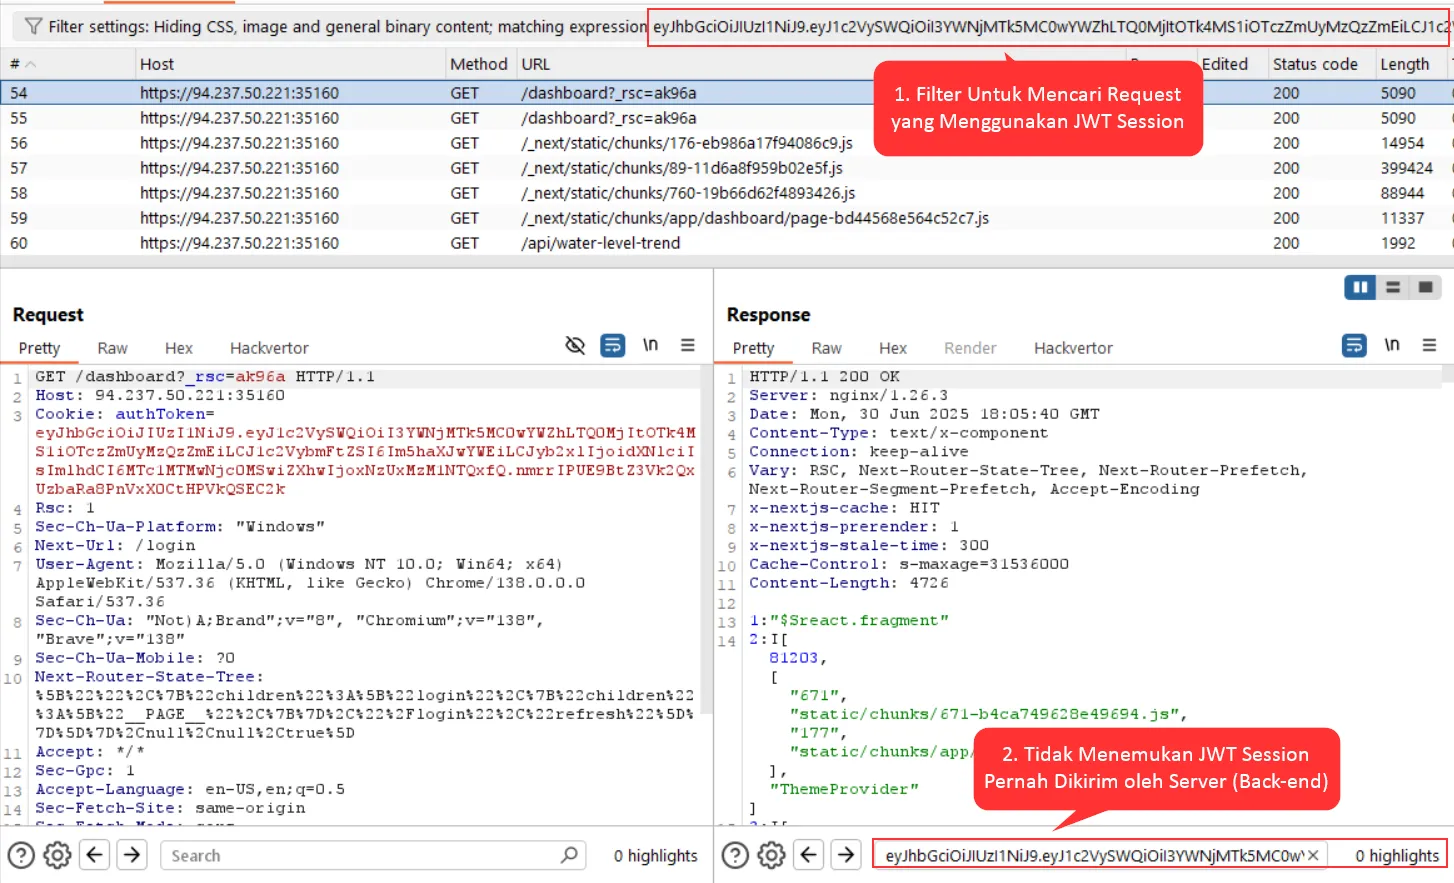Open the Response Hackvertor tab
Image resolution: width=1454 pixels, height=883 pixels.
(1073, 348)
